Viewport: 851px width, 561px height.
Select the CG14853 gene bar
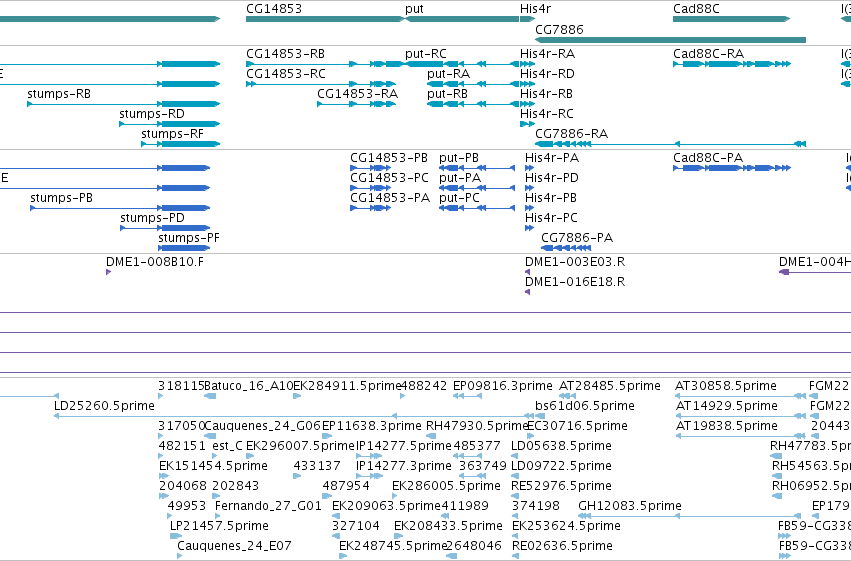coord(325,19)
